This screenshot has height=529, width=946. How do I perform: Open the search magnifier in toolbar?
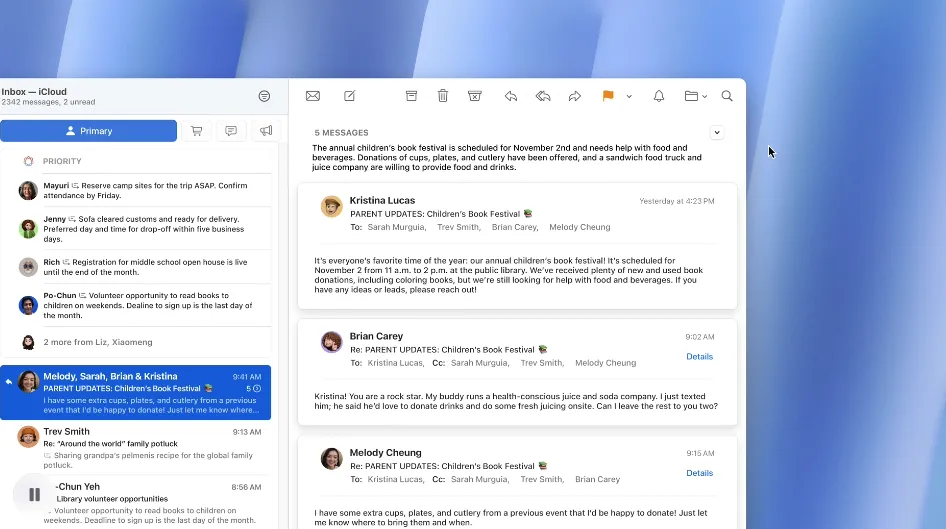click(727, 96)
